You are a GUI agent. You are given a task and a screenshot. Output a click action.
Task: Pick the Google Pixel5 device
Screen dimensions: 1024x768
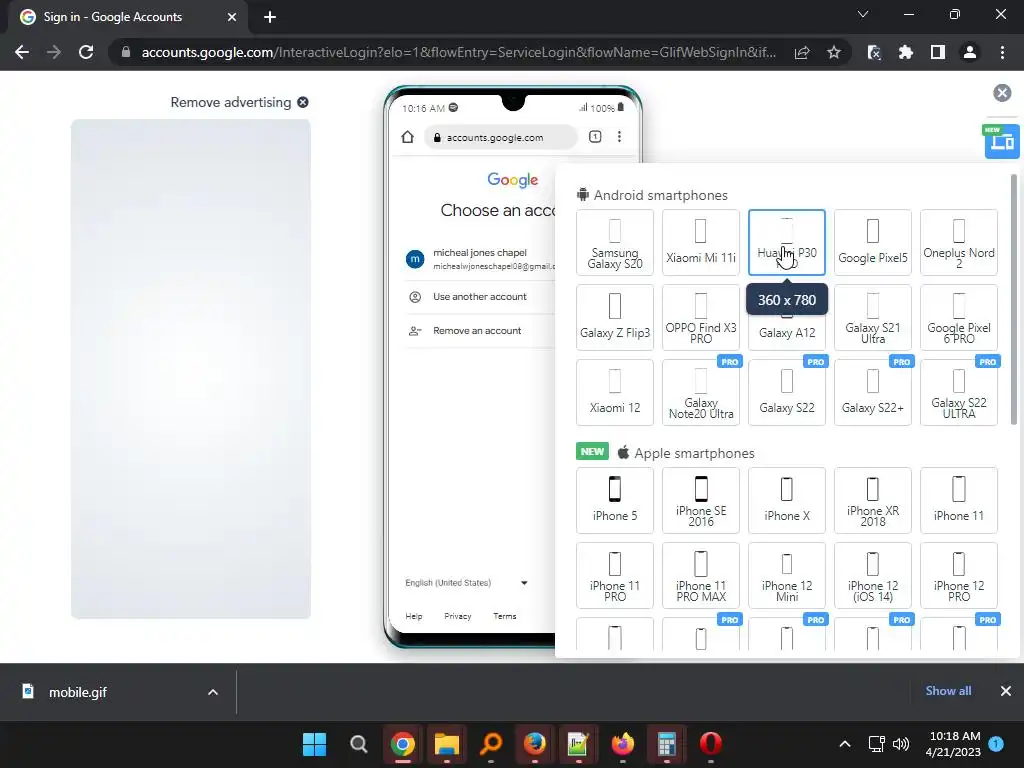[872, 242]
